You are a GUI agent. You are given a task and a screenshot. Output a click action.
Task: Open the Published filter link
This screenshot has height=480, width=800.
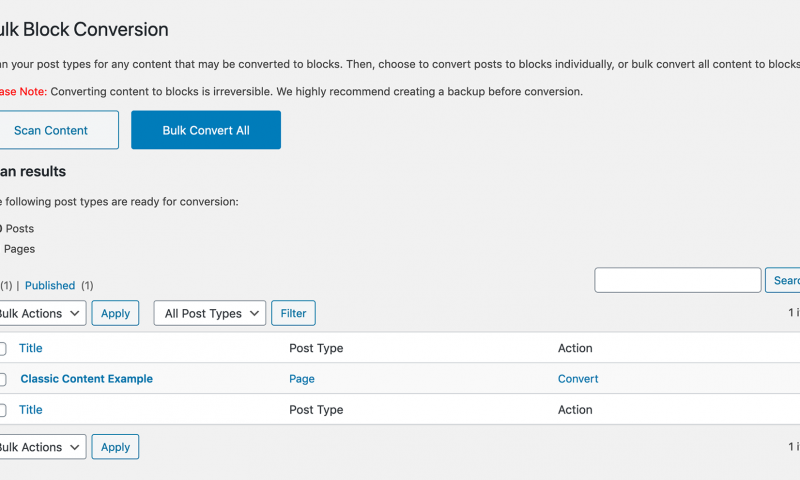(x=50, y=286)
